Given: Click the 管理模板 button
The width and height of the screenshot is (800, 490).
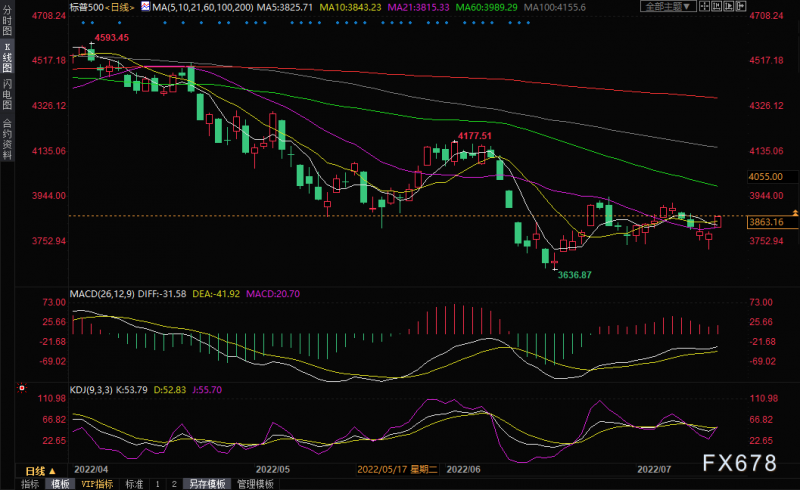Looking at the screenshot, I should click(x=256, y=484).
